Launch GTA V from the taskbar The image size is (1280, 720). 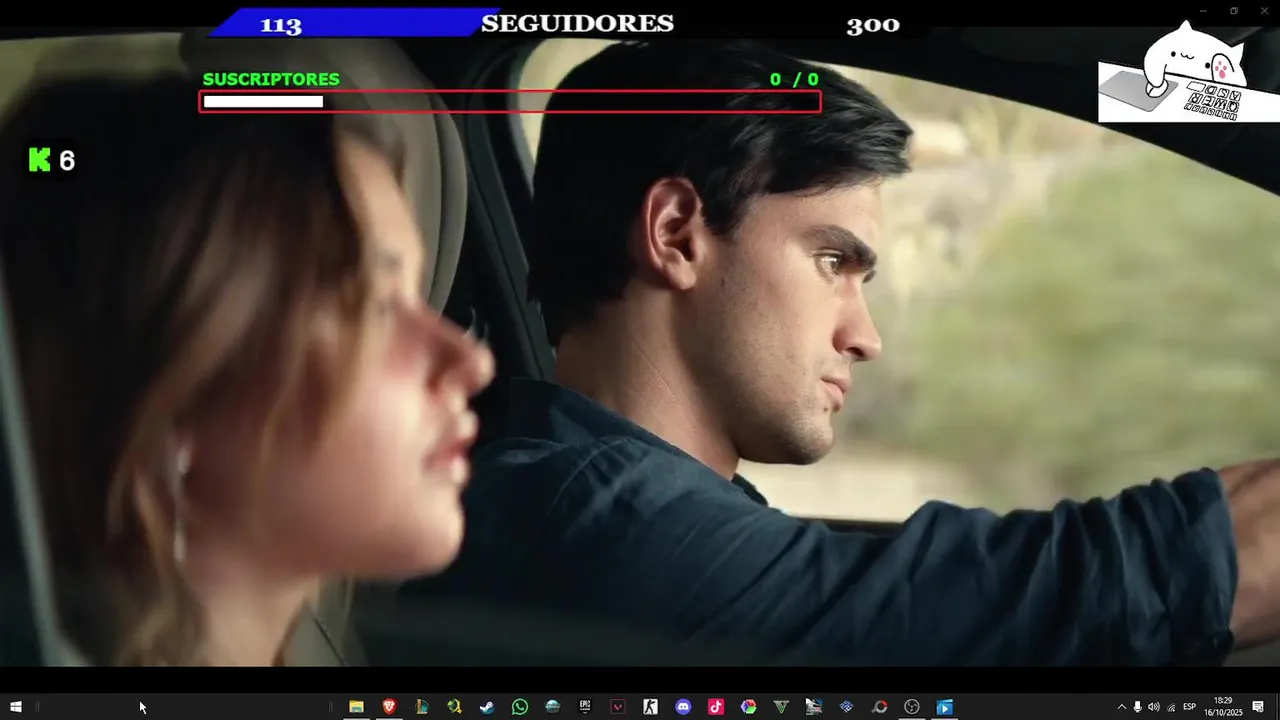point(781,707)
